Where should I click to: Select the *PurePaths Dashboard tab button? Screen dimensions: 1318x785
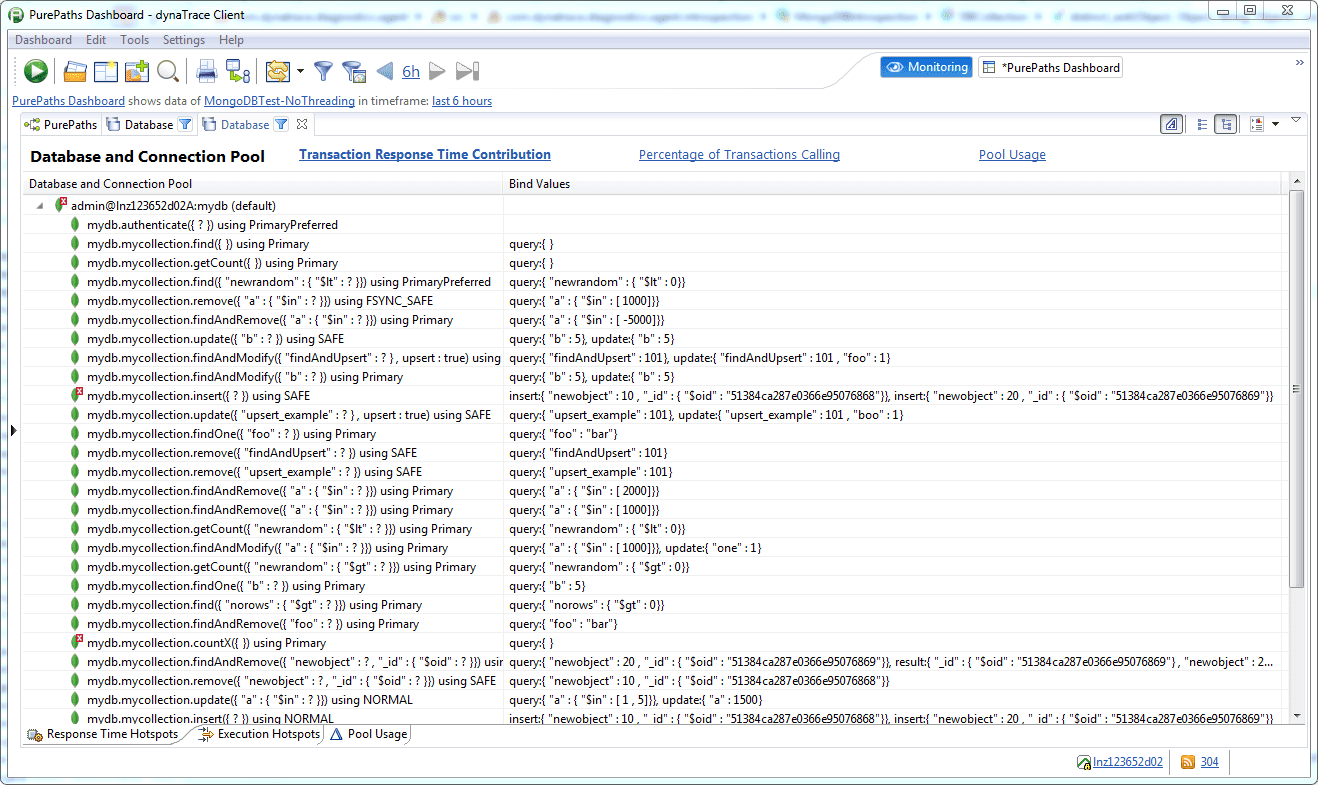1051,67
